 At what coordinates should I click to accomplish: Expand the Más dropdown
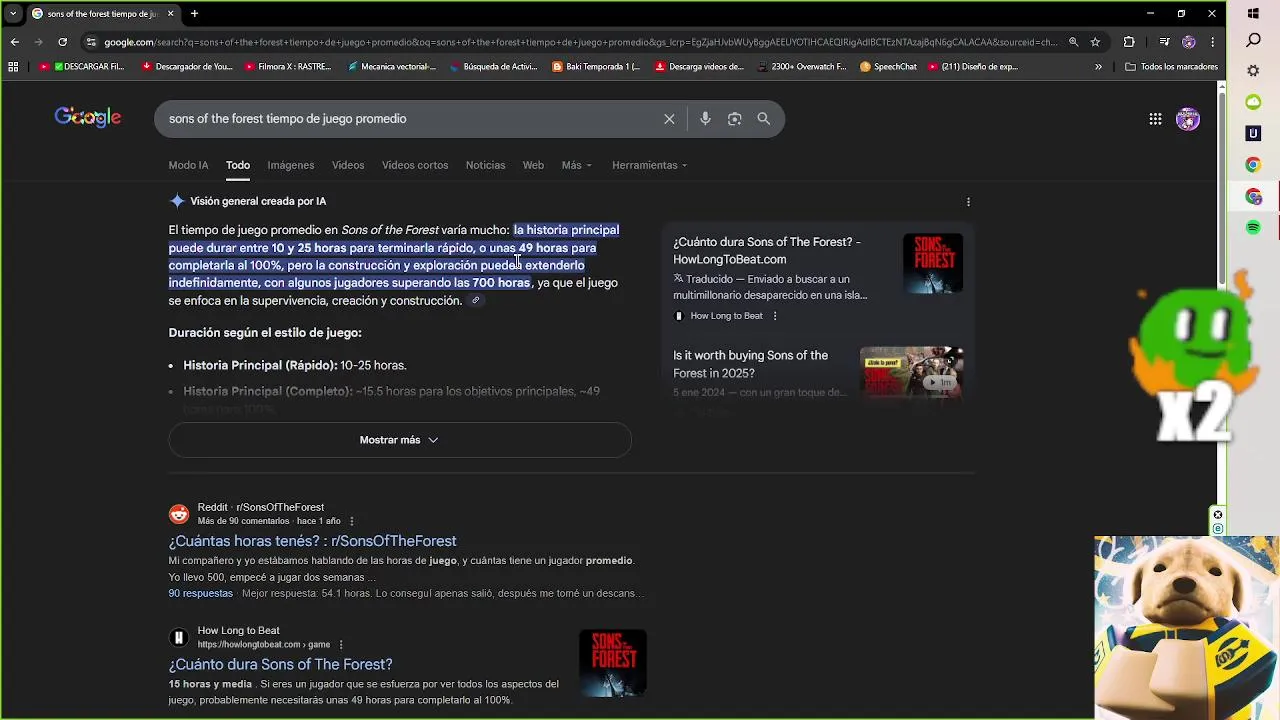click(577, 165)
